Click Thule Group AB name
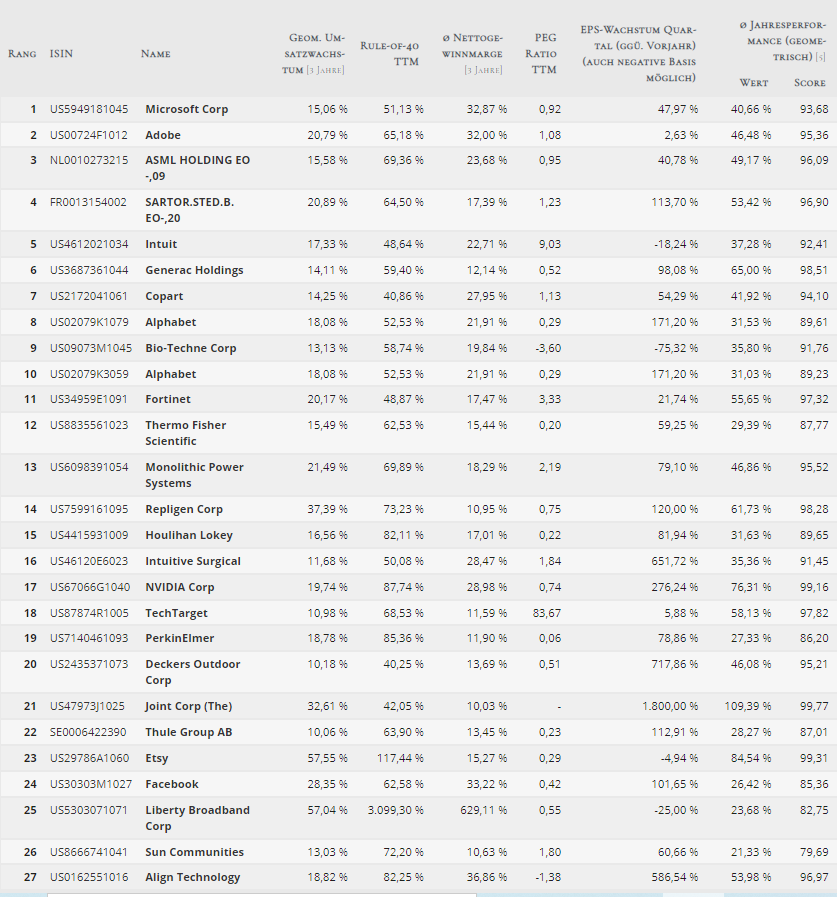The width and height of the screenshot is (837, 897). click(x=189, y=732)
